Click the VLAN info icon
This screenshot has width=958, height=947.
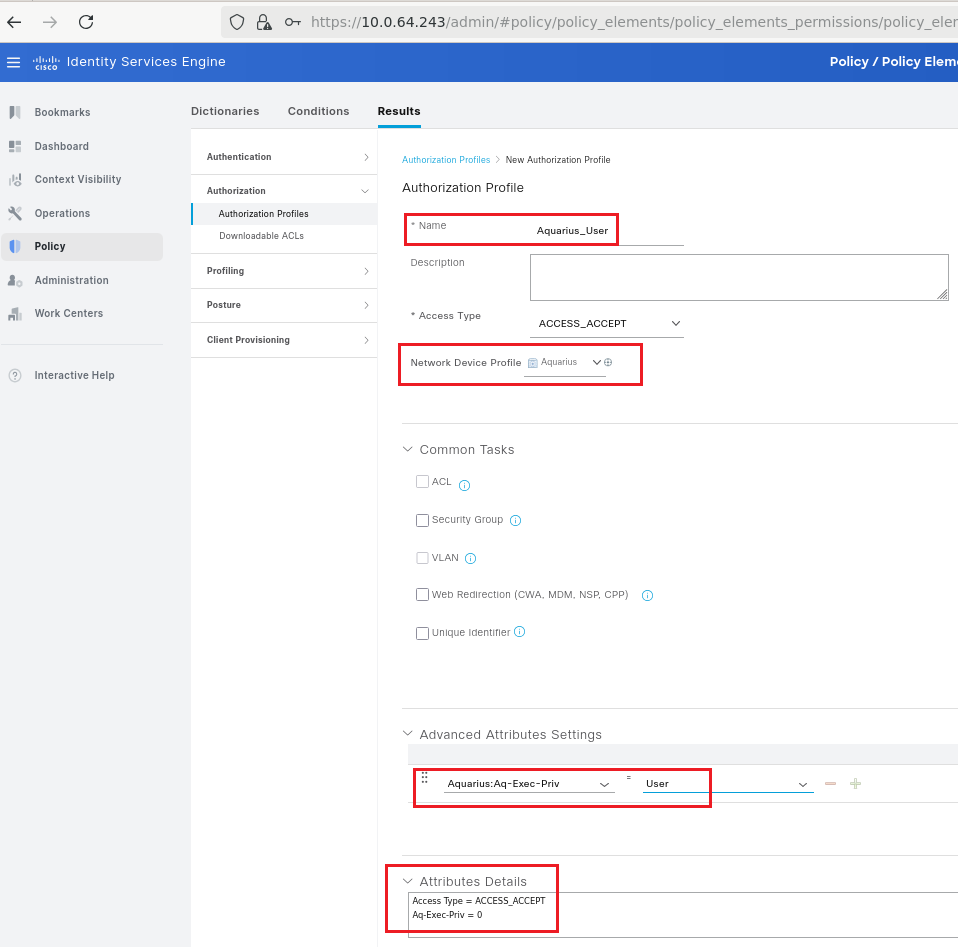(x=470, y=558)
